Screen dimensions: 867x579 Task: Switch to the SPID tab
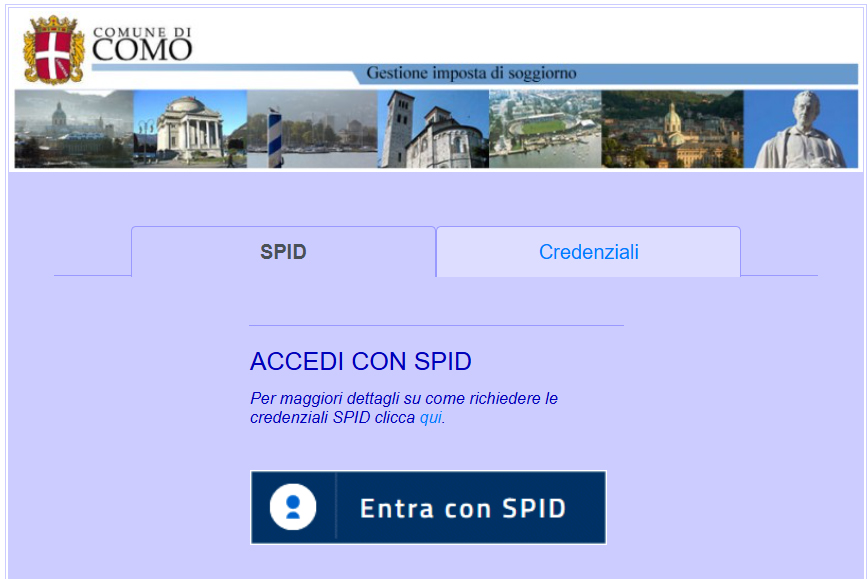[x=283, y=252]
